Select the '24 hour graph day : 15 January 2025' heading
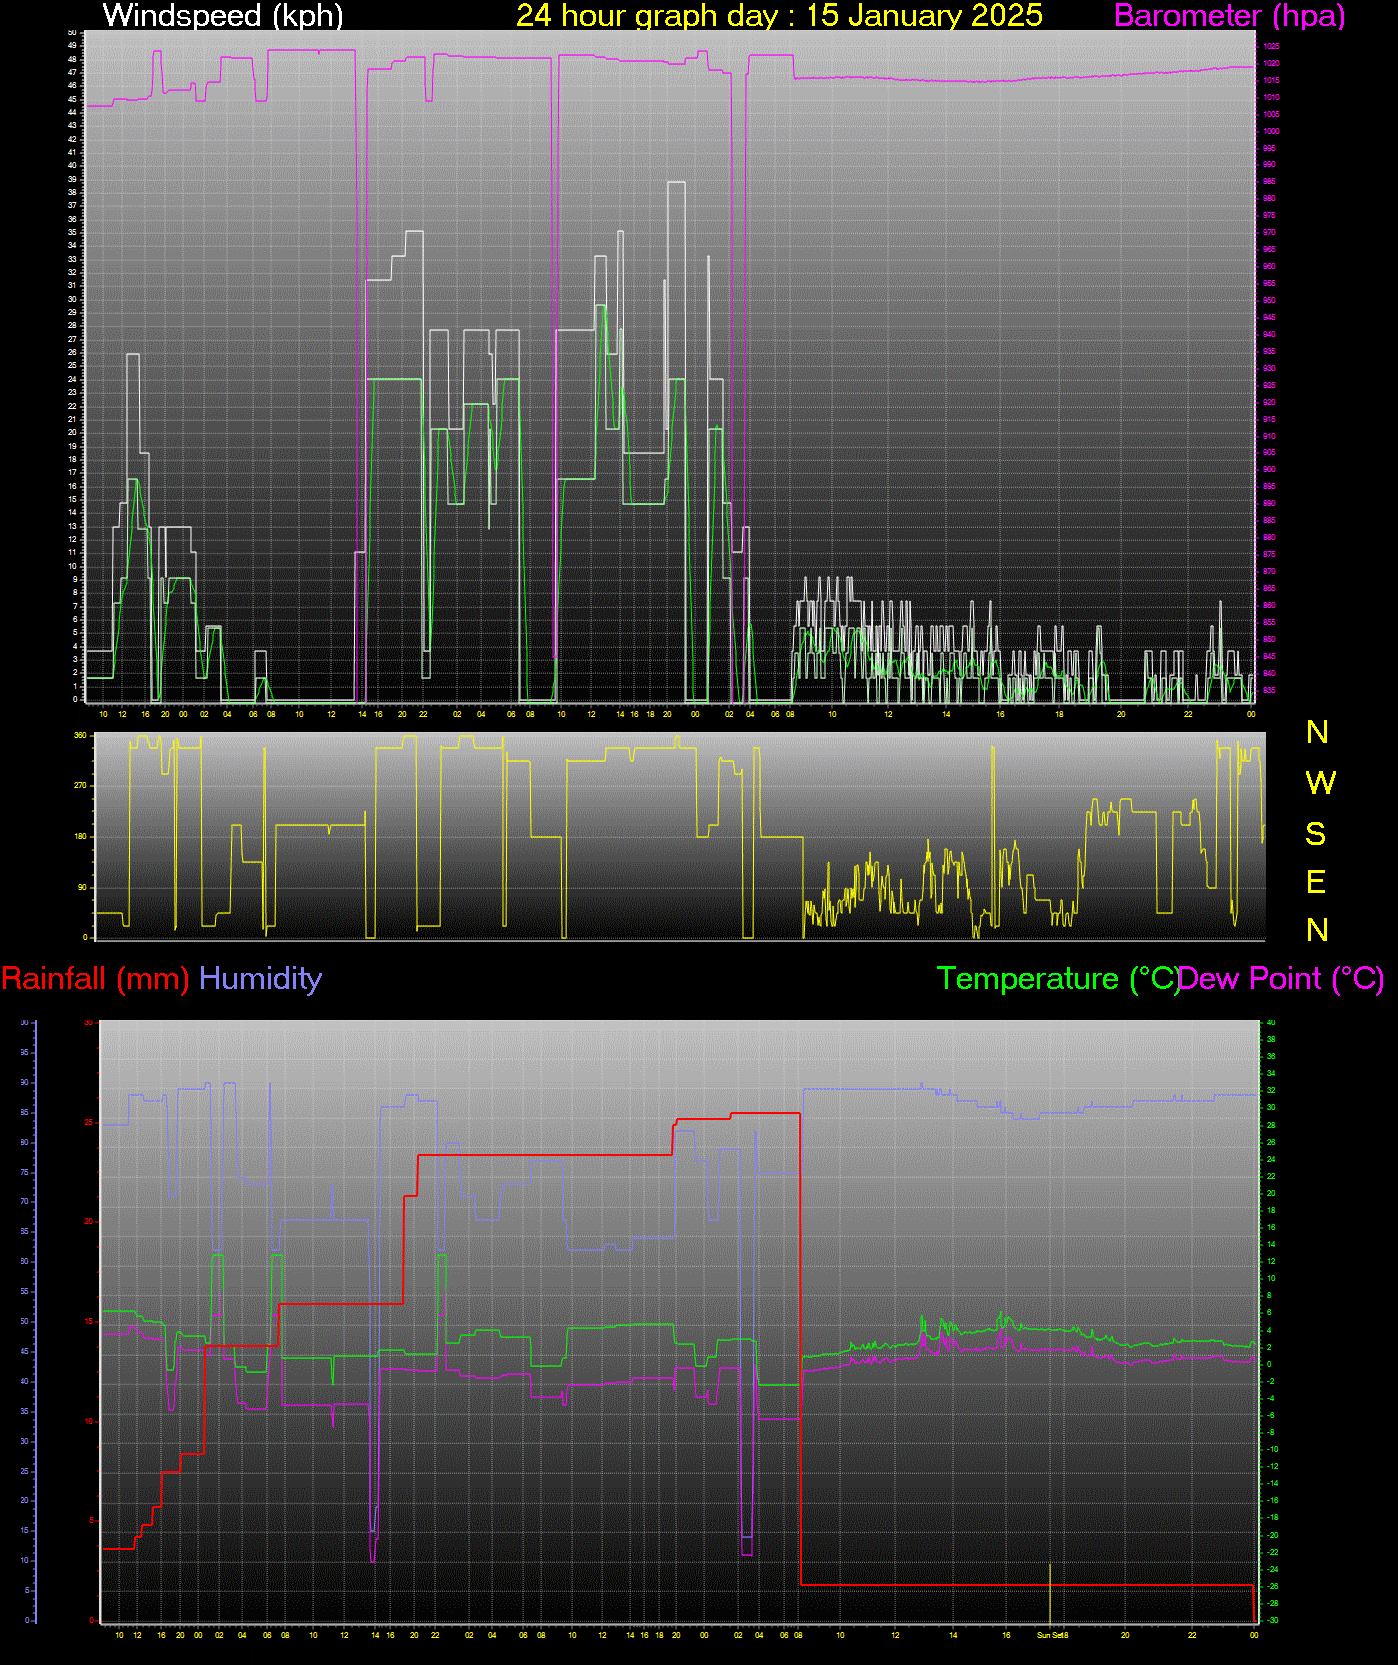 tap(779, 16)
